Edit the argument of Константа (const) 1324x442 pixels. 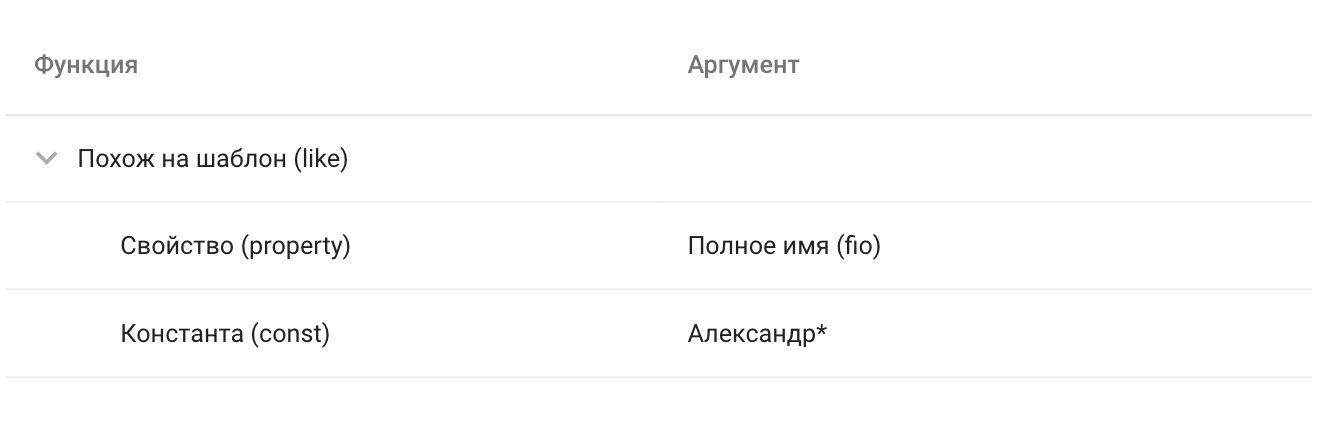(x=757, y=333)
